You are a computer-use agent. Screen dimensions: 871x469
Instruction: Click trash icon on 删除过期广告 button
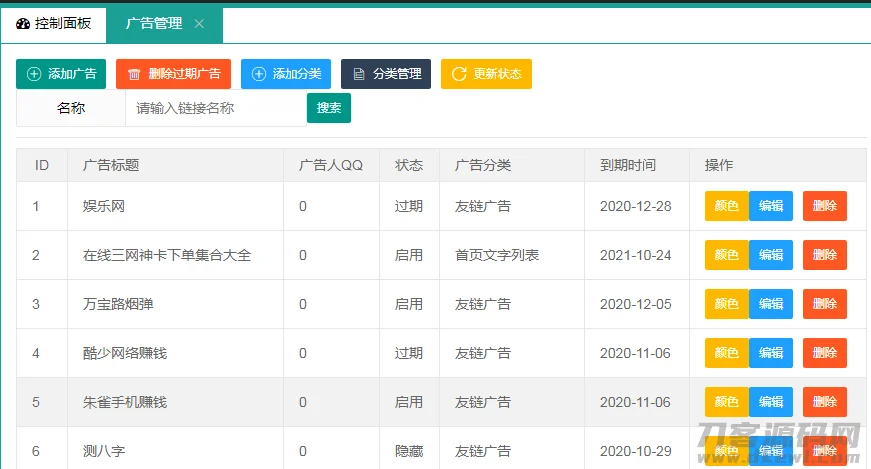[x=134, y=74]
